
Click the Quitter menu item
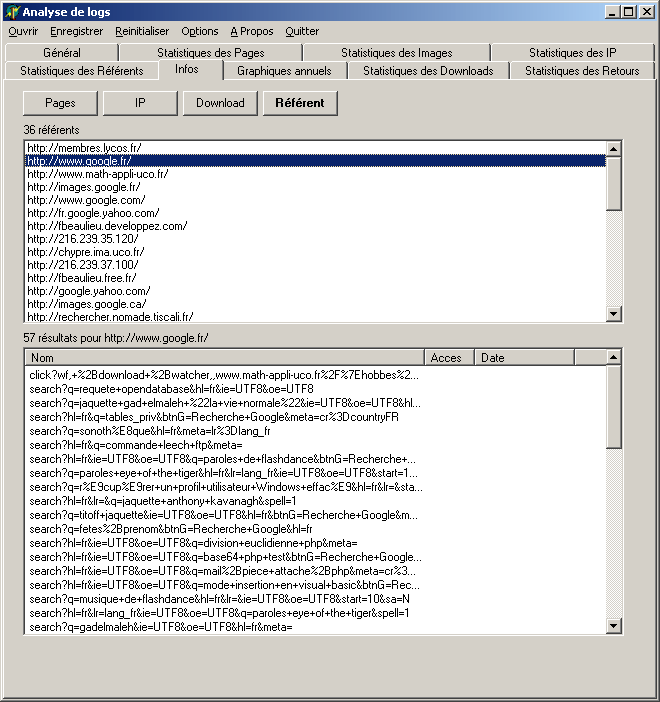(x=302, y=31)
